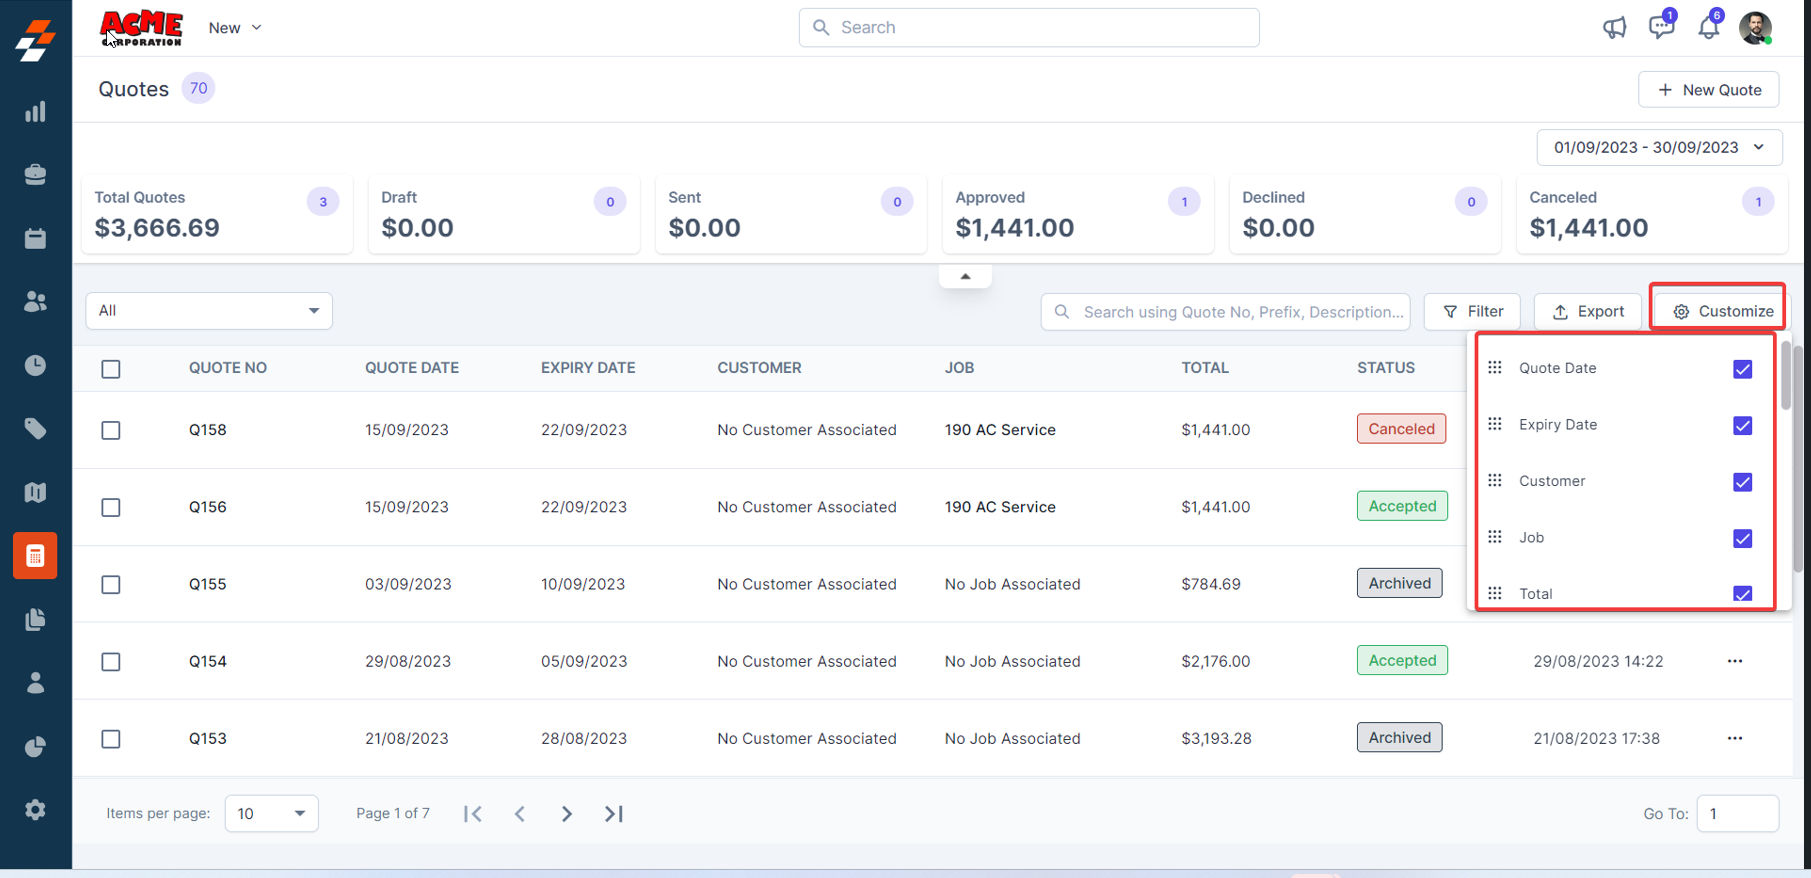The width and height of the screenshot is (1811, 878).
Task: Click the Export button
Action: (1587, 312)
